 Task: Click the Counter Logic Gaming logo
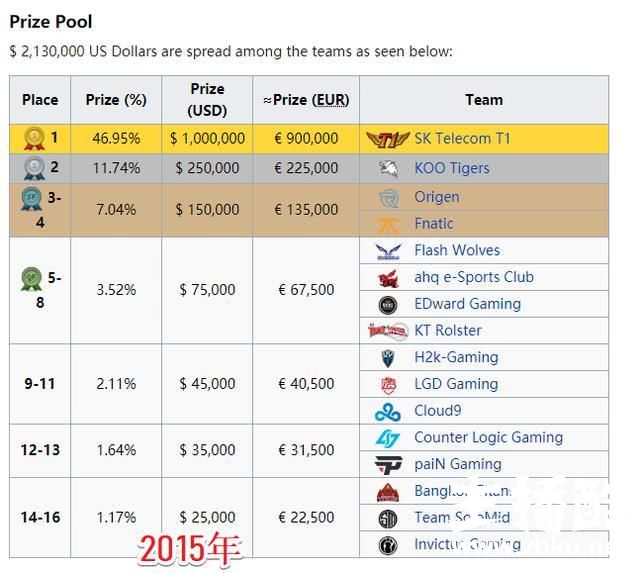pyautogui.click(x=388, y=438)
